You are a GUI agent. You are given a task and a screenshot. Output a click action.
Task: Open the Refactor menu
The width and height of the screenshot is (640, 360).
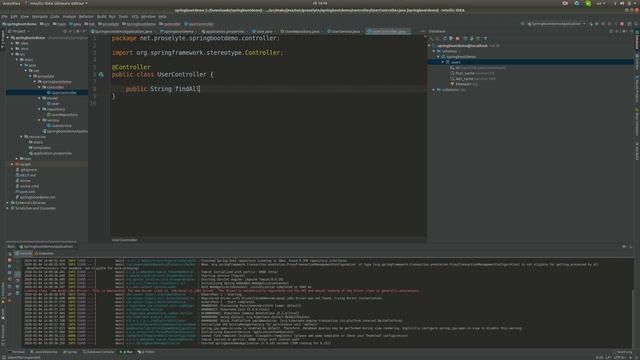click(x=86, y=17)
